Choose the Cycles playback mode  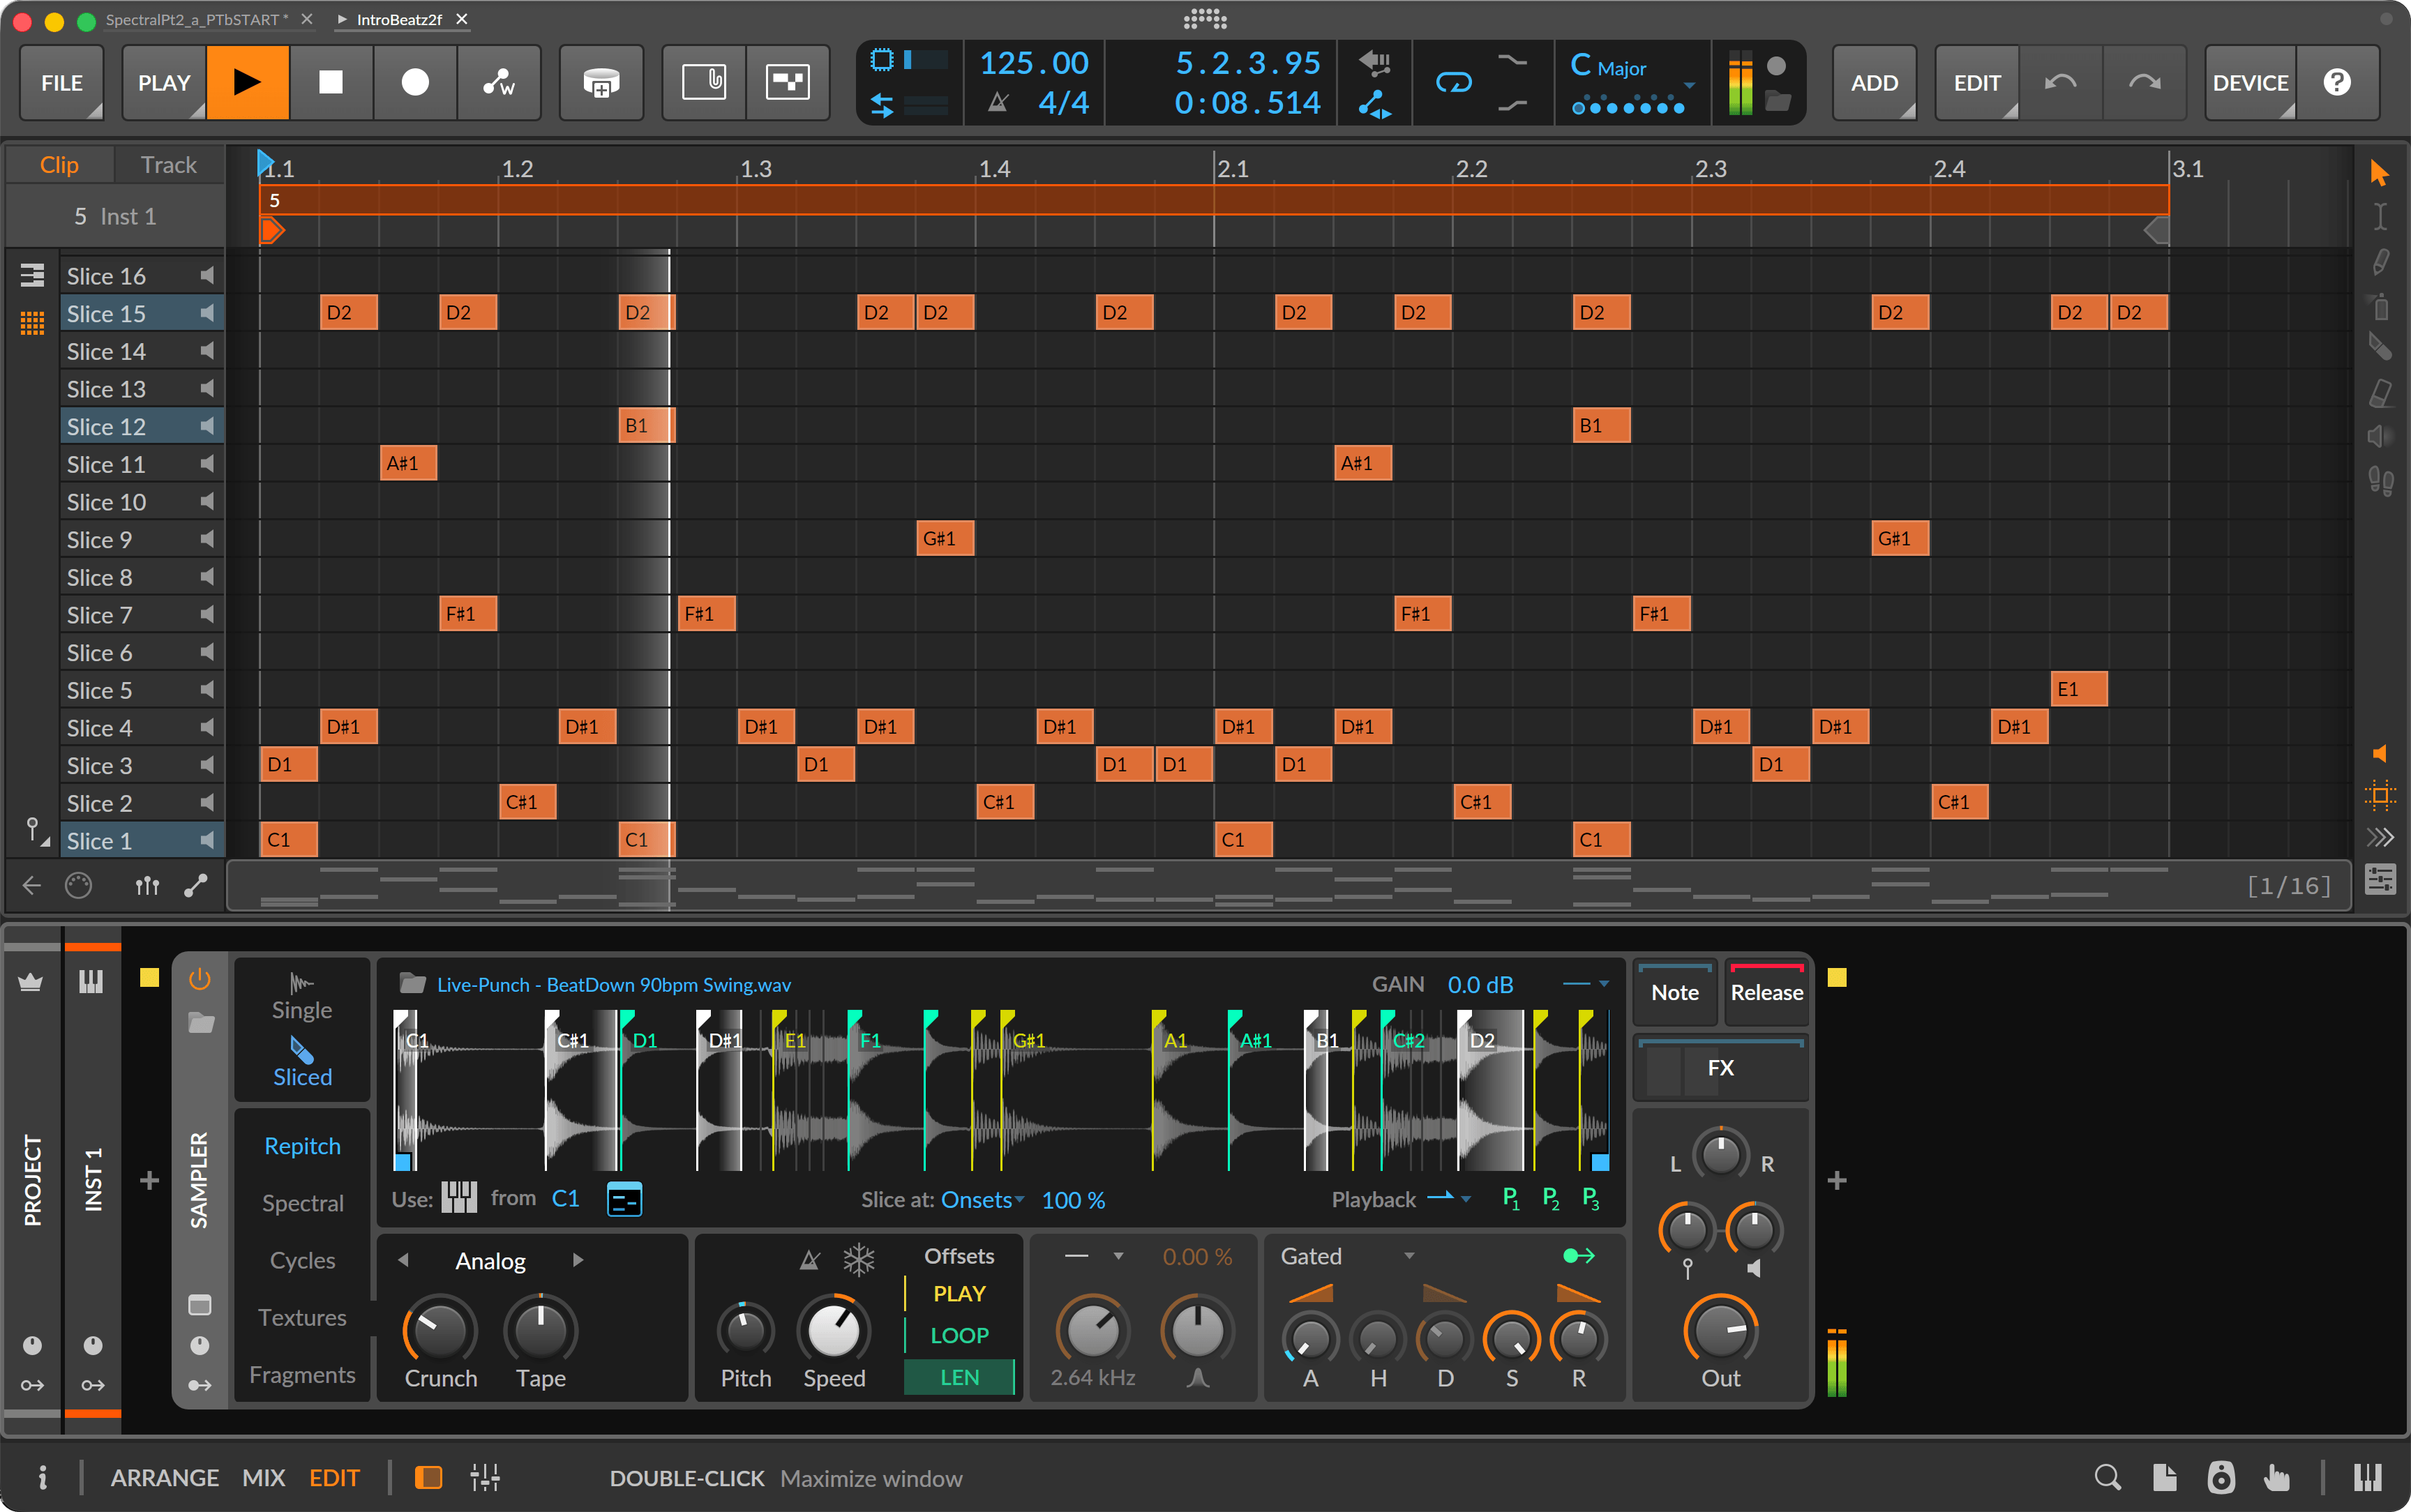tap(302, 1260)
